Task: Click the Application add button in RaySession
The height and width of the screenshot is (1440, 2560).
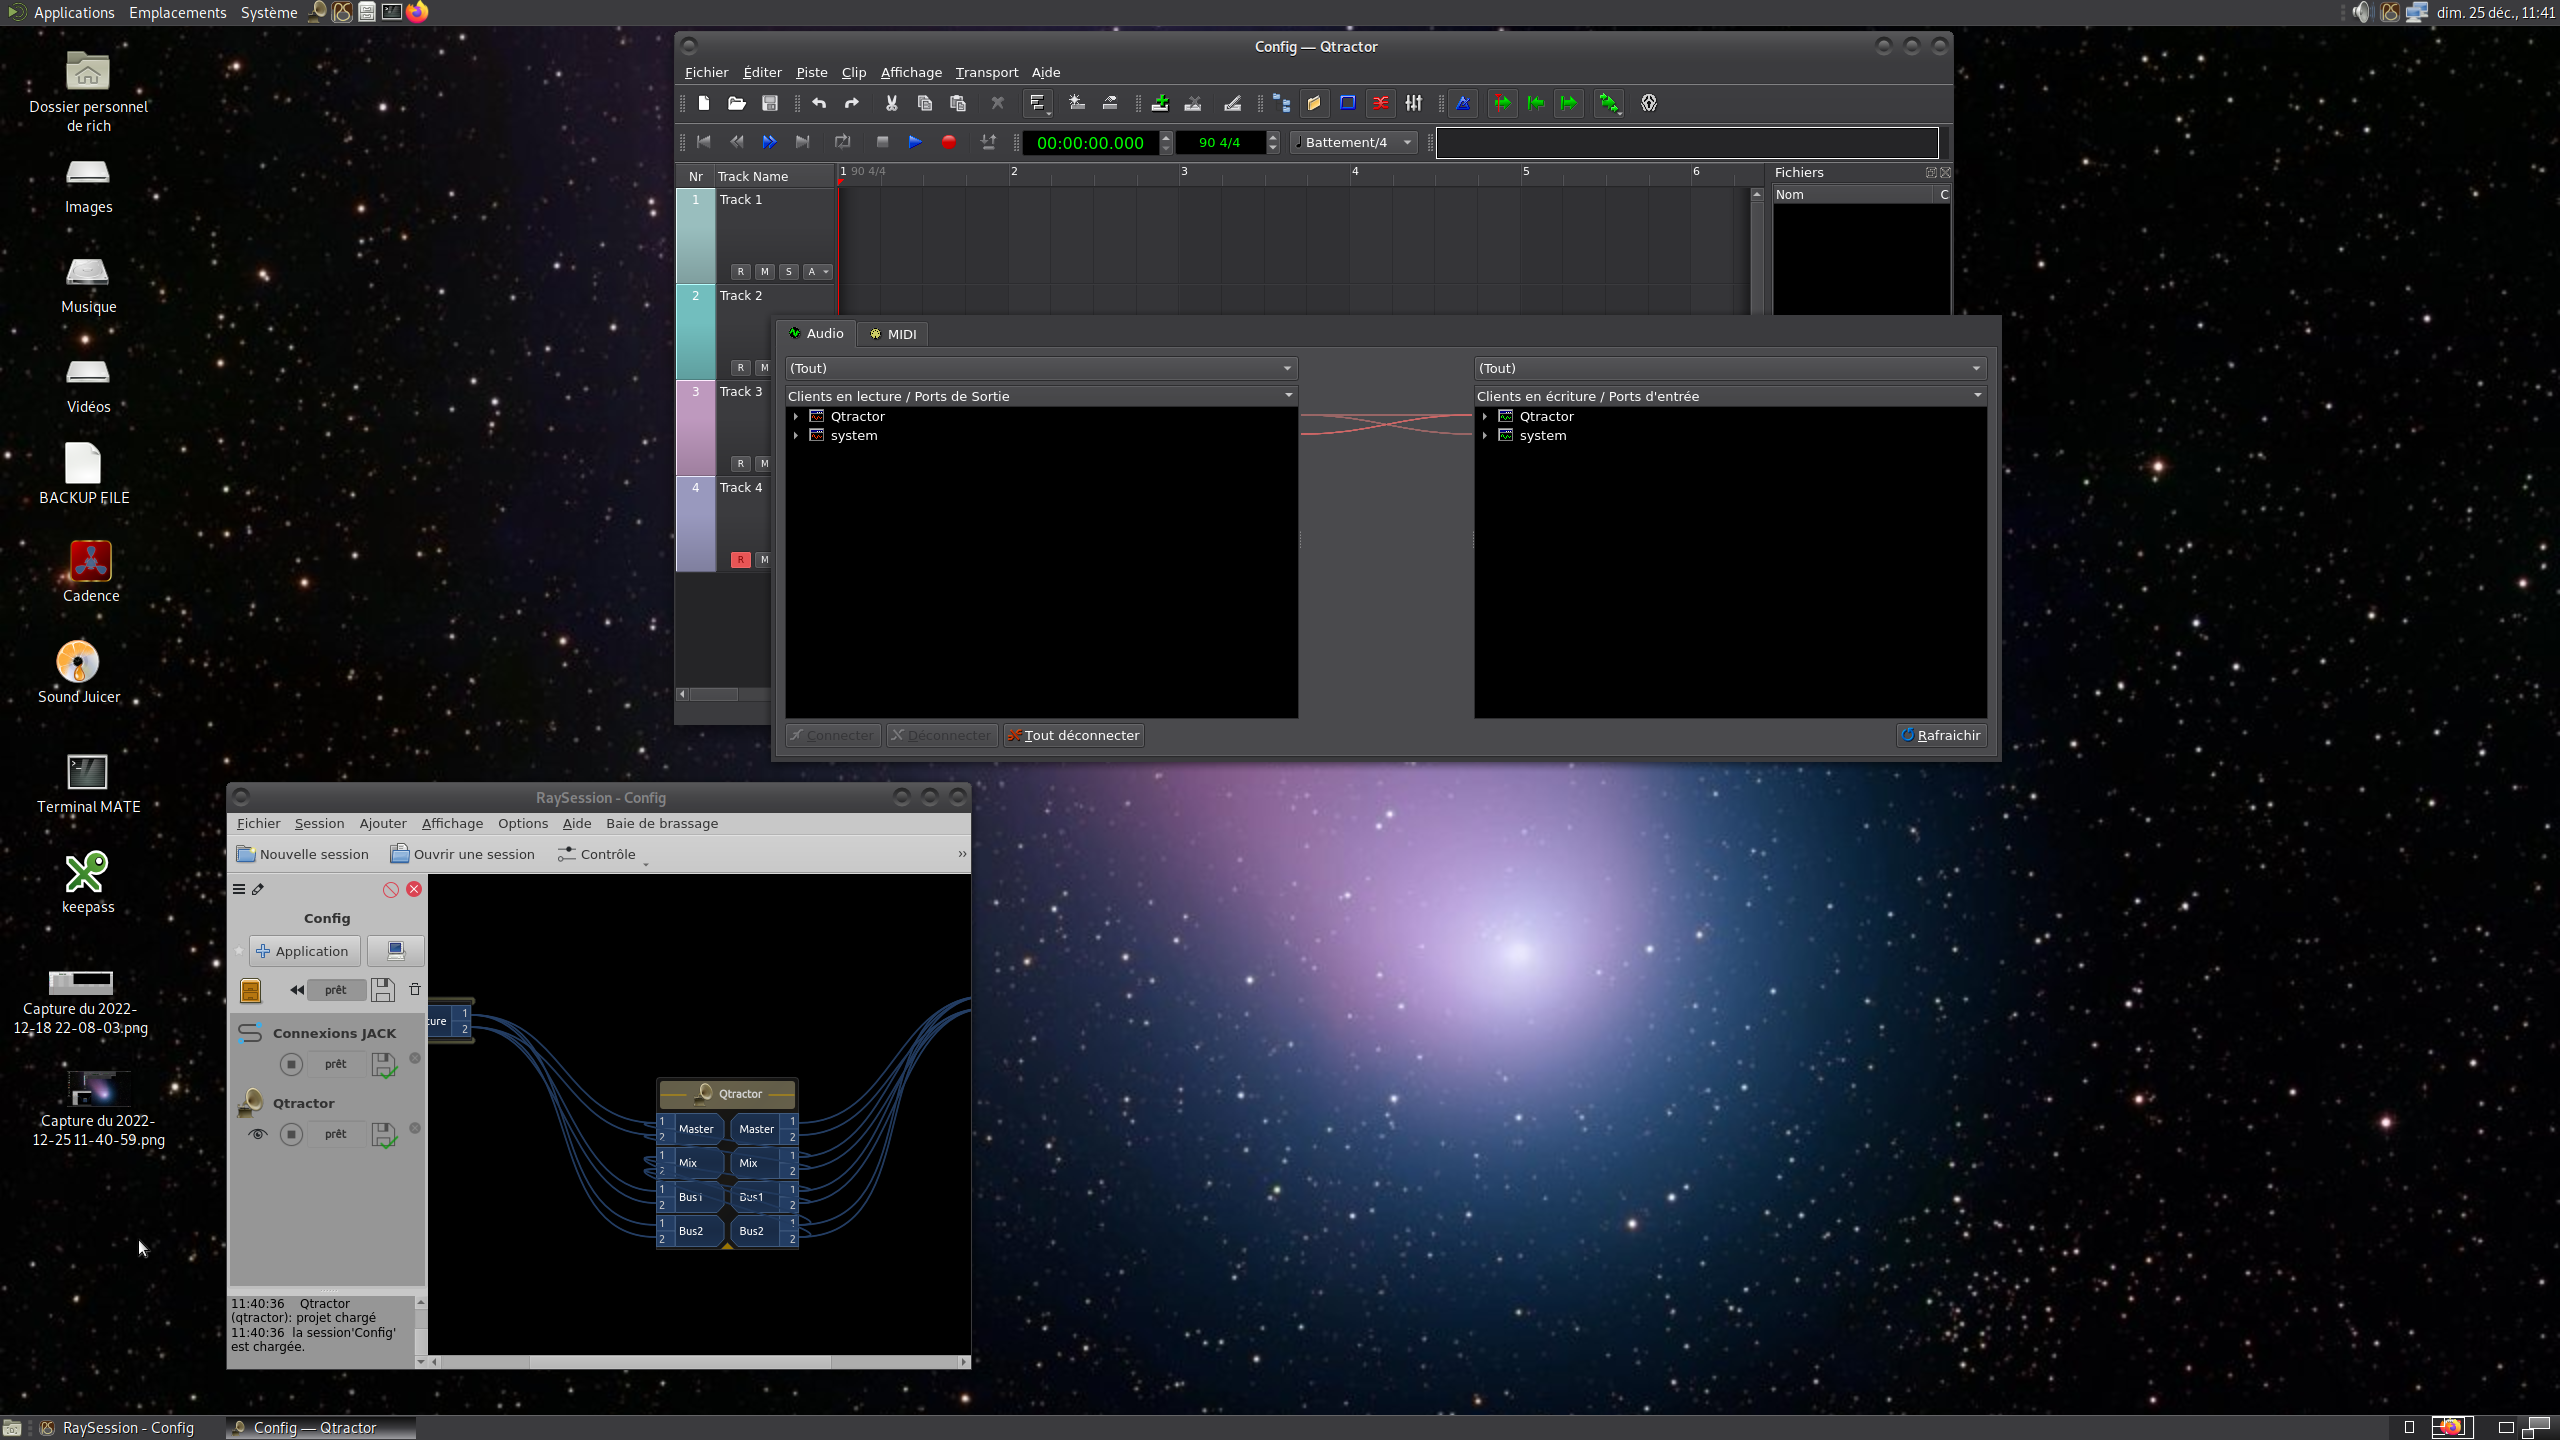Action: click(x=304, y=951)
